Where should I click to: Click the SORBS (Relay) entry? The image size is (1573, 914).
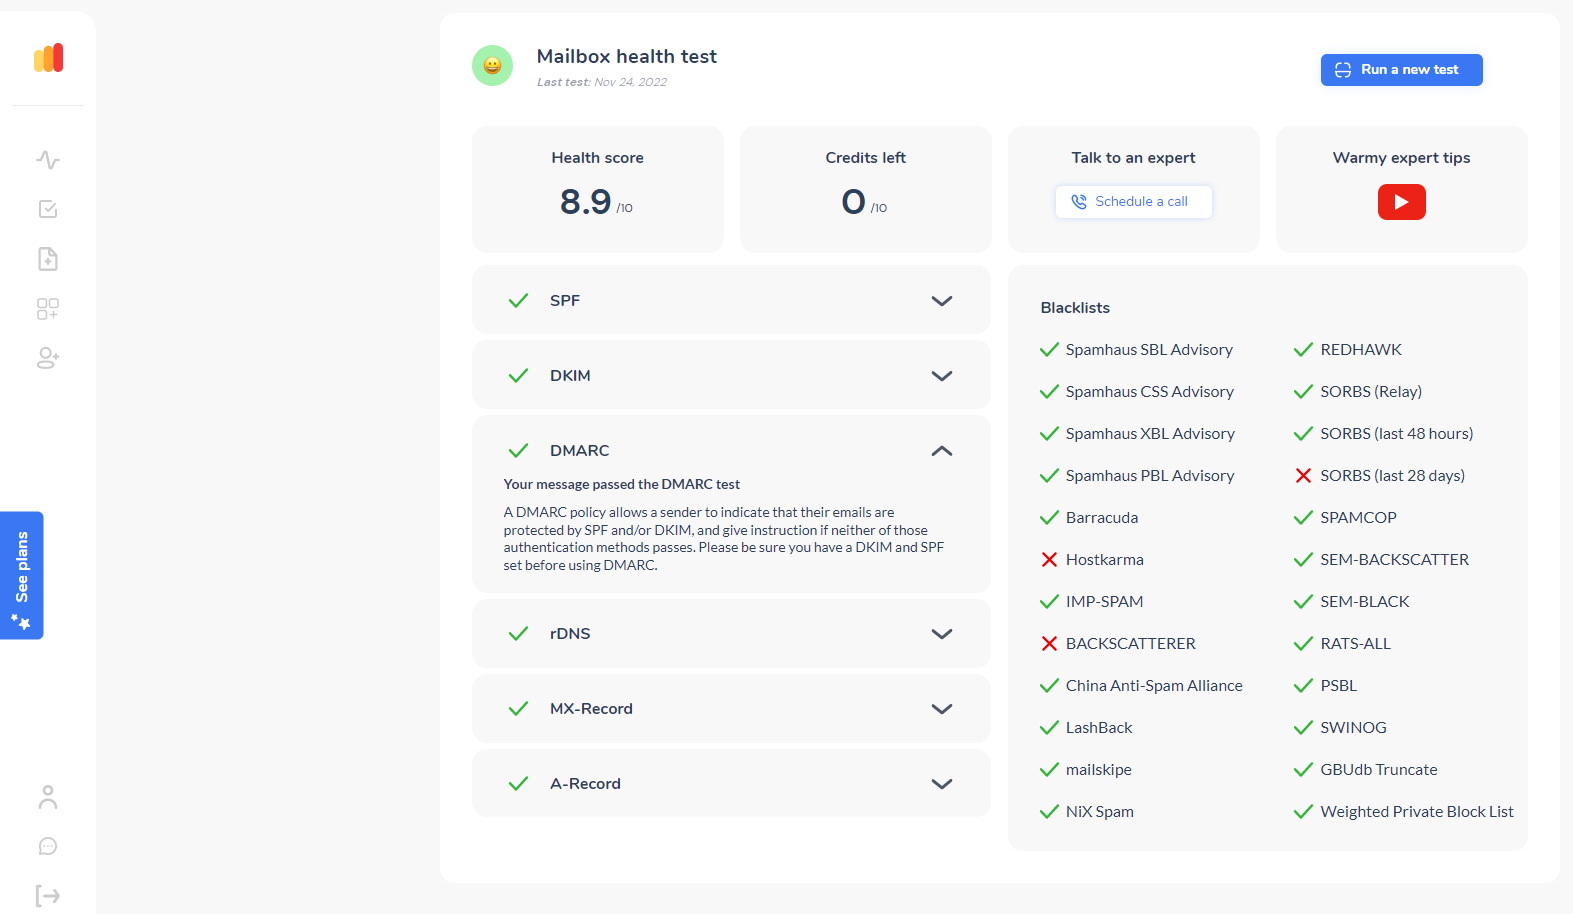tap(1371, 391)
